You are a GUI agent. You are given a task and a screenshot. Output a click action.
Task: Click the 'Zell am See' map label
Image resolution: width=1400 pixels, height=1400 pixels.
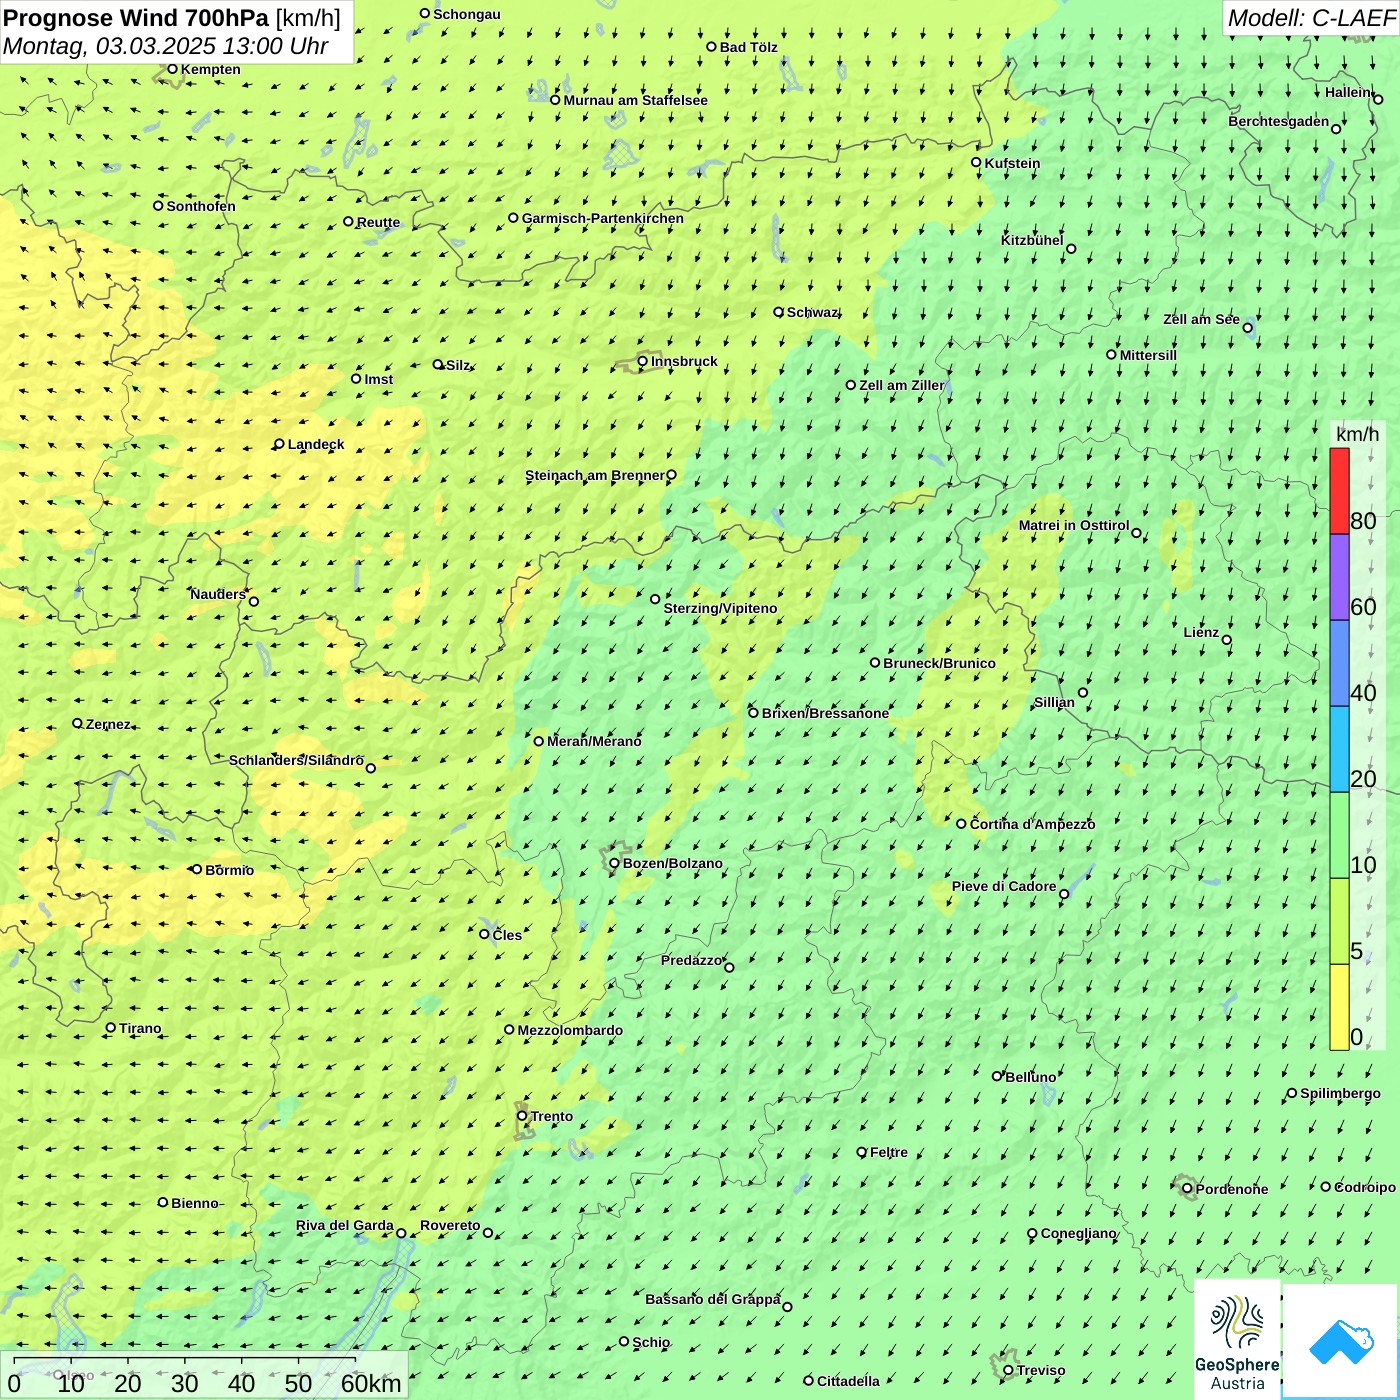(1201, 319)
